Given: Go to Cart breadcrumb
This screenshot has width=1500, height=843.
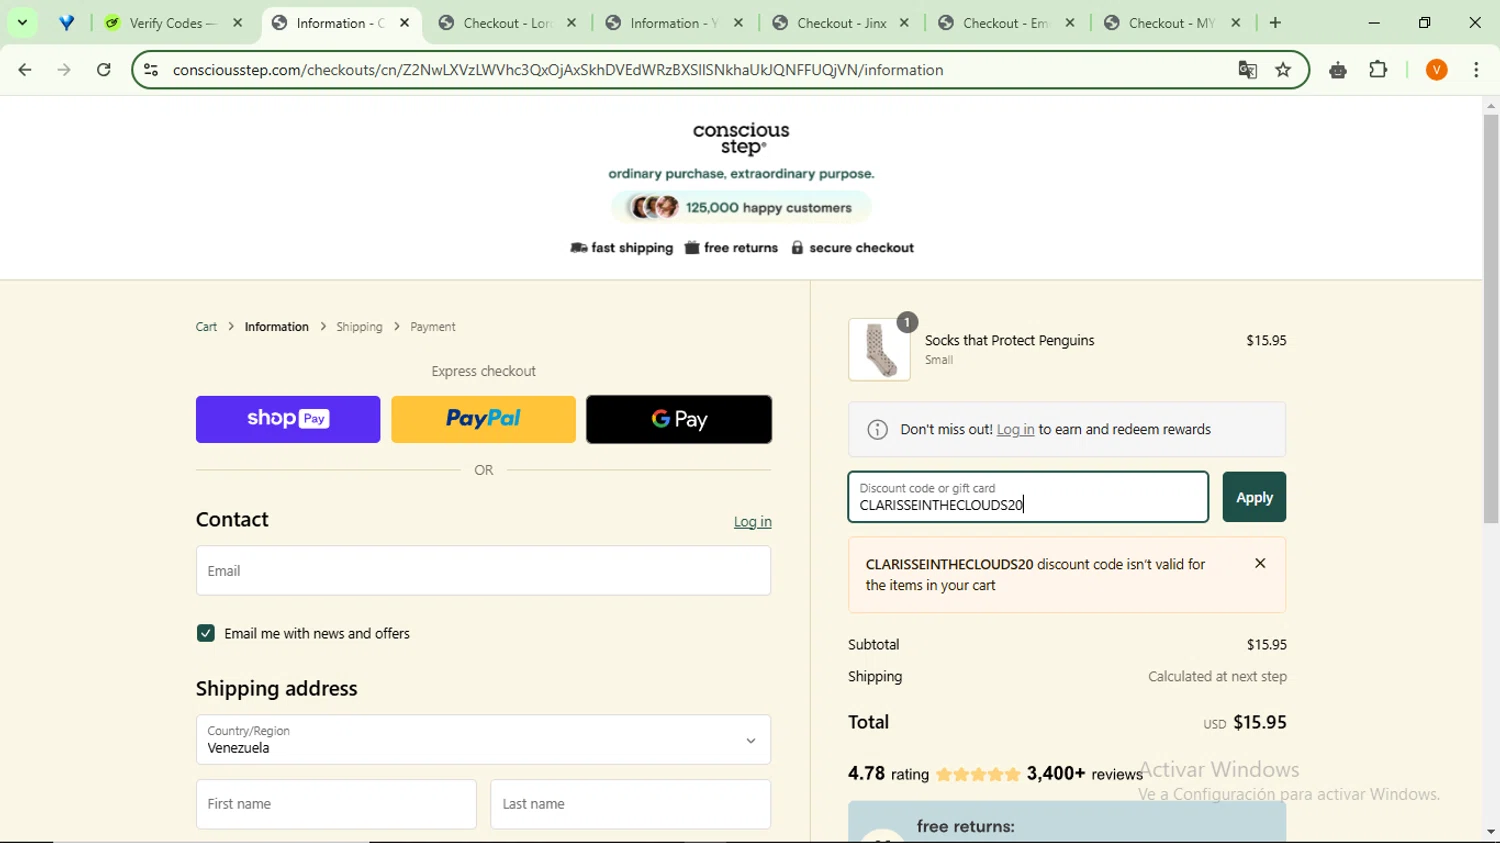Looking at the screenshot, I should [206, 327].
